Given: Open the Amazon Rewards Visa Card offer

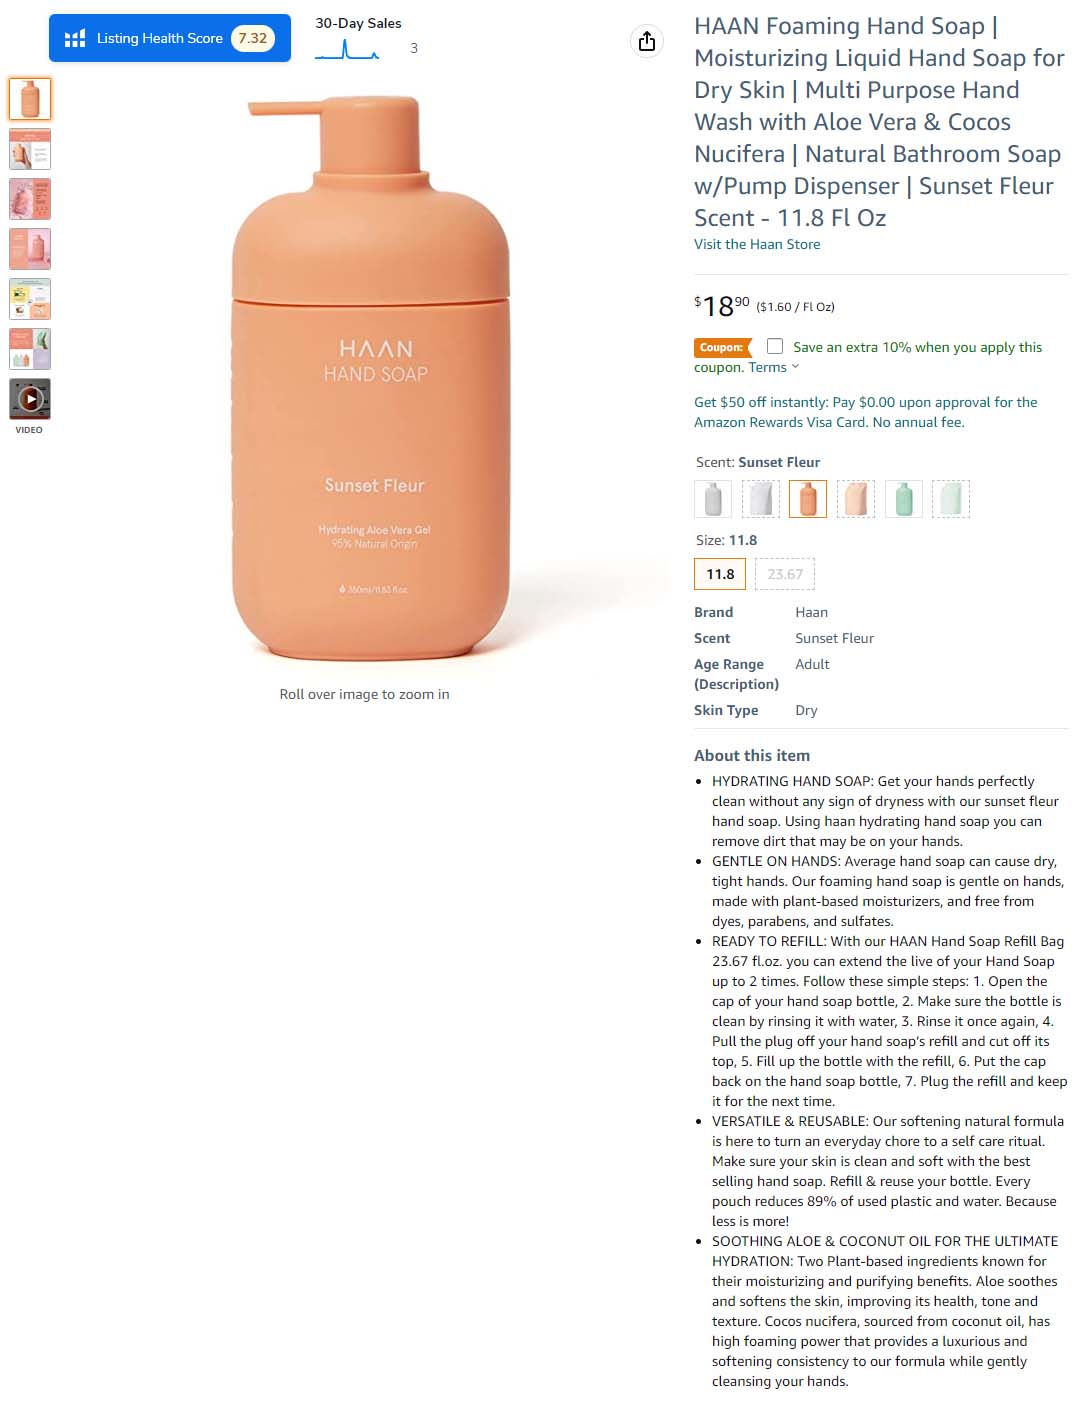Looking at the screenshot, I should pyautogui.click(x=865, y=412).
